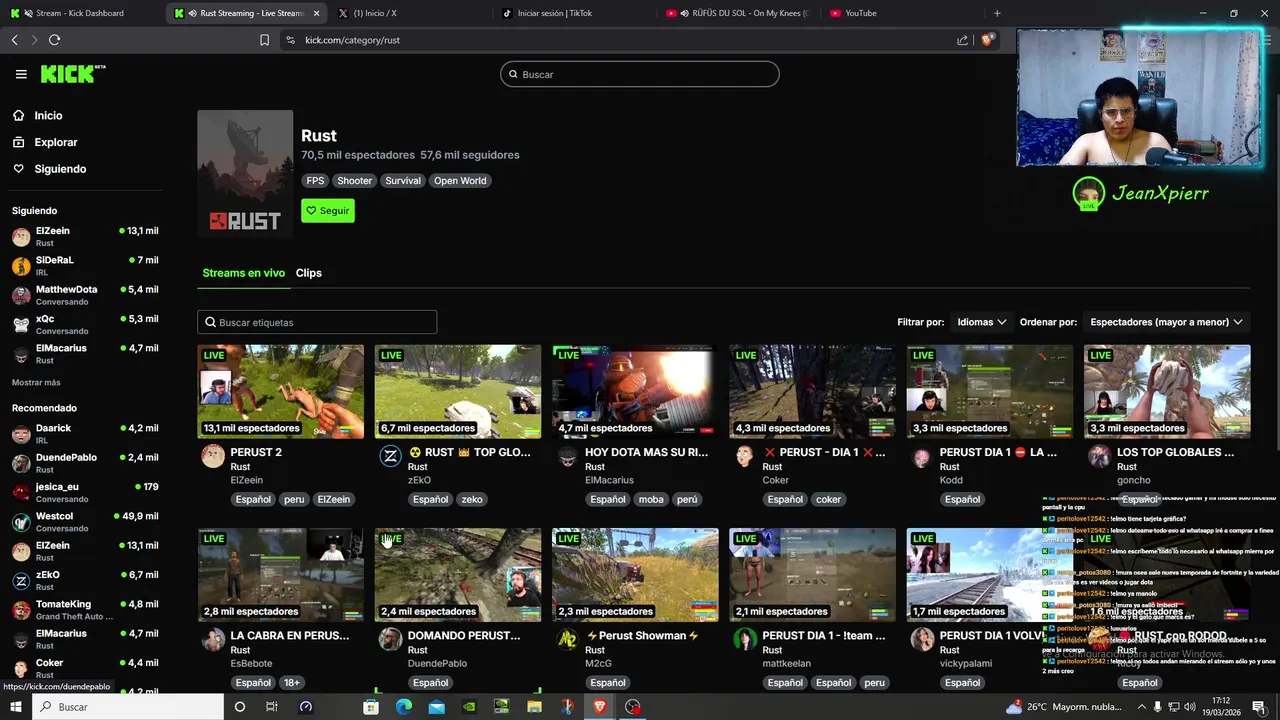Screen dimensions: 1280x720
Task: Click the Kodd streamer avatar
Action: pyautogui.click(x=922, y=457)
